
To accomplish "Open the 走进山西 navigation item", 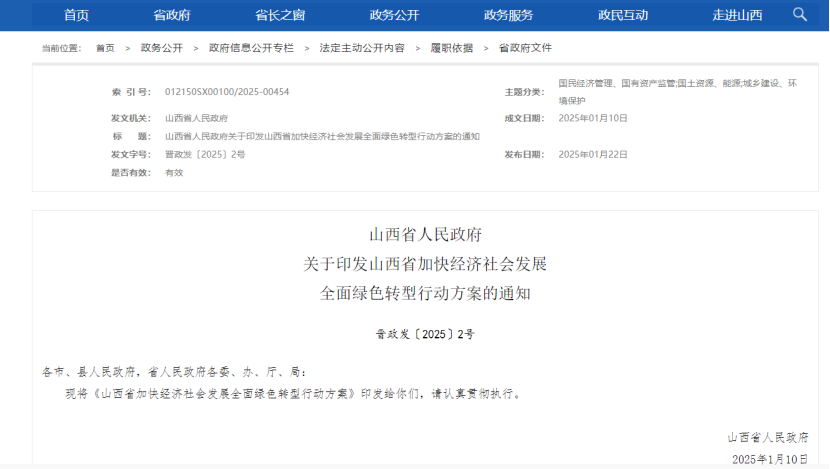I will tap(737, 15).
